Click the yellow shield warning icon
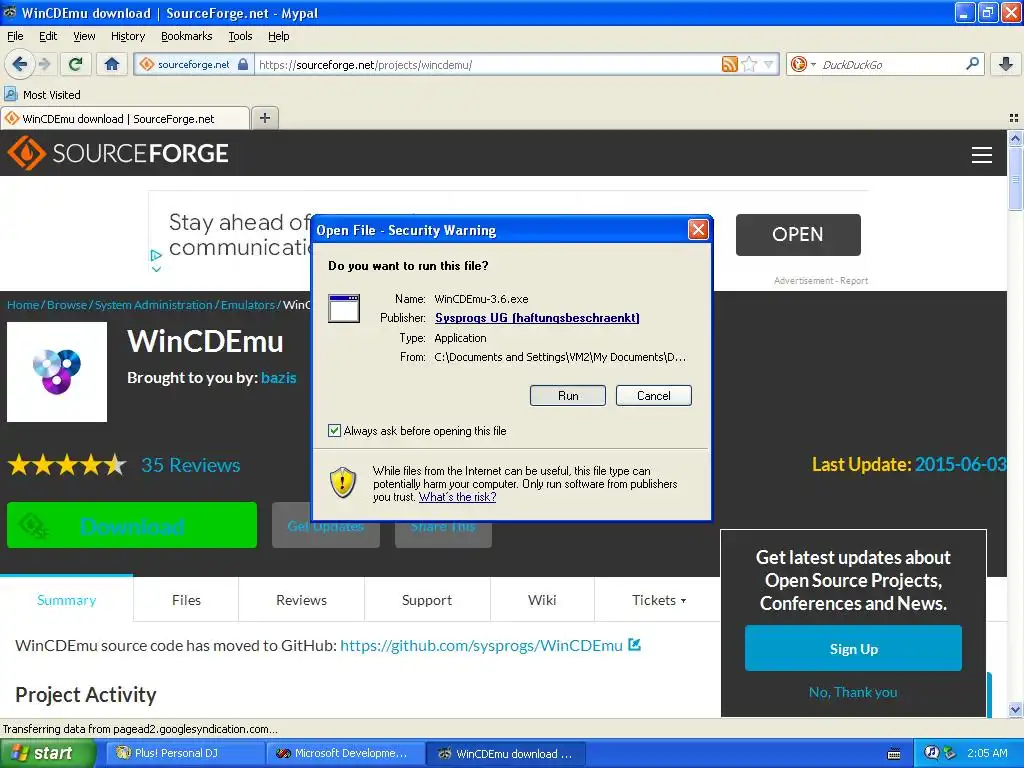Screen dimensions: 1024x768 point(343,483)
